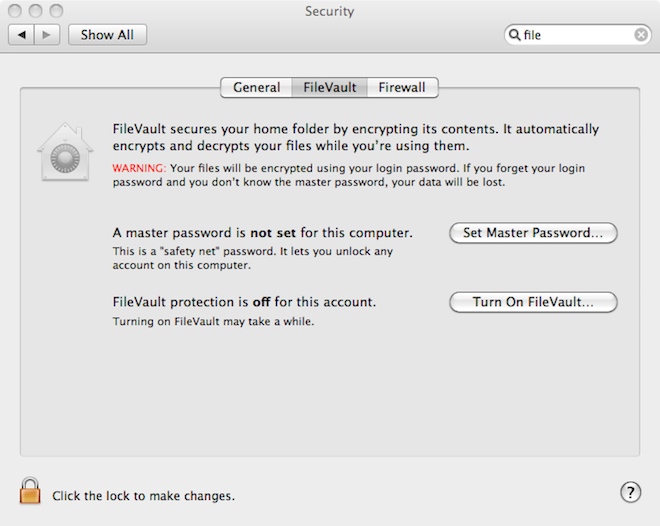Viewport: 660px width, 526px height.
Task: Click the lock icon to make changes
Action: [31, 491]
